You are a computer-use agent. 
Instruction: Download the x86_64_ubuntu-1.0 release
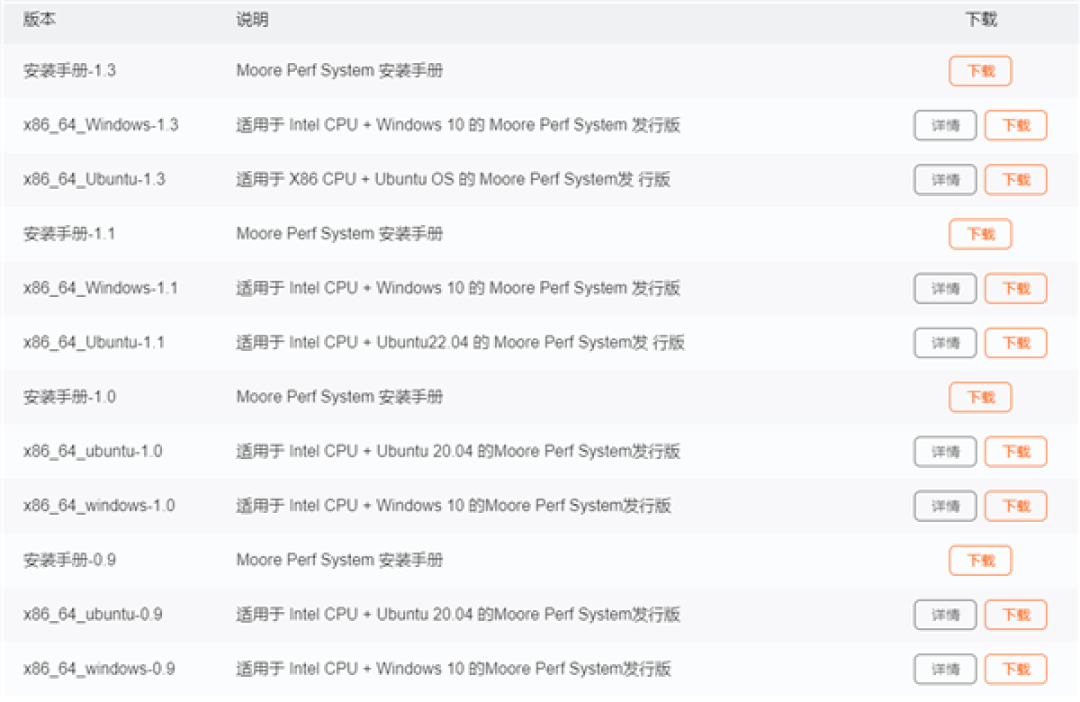point(1016,451)
